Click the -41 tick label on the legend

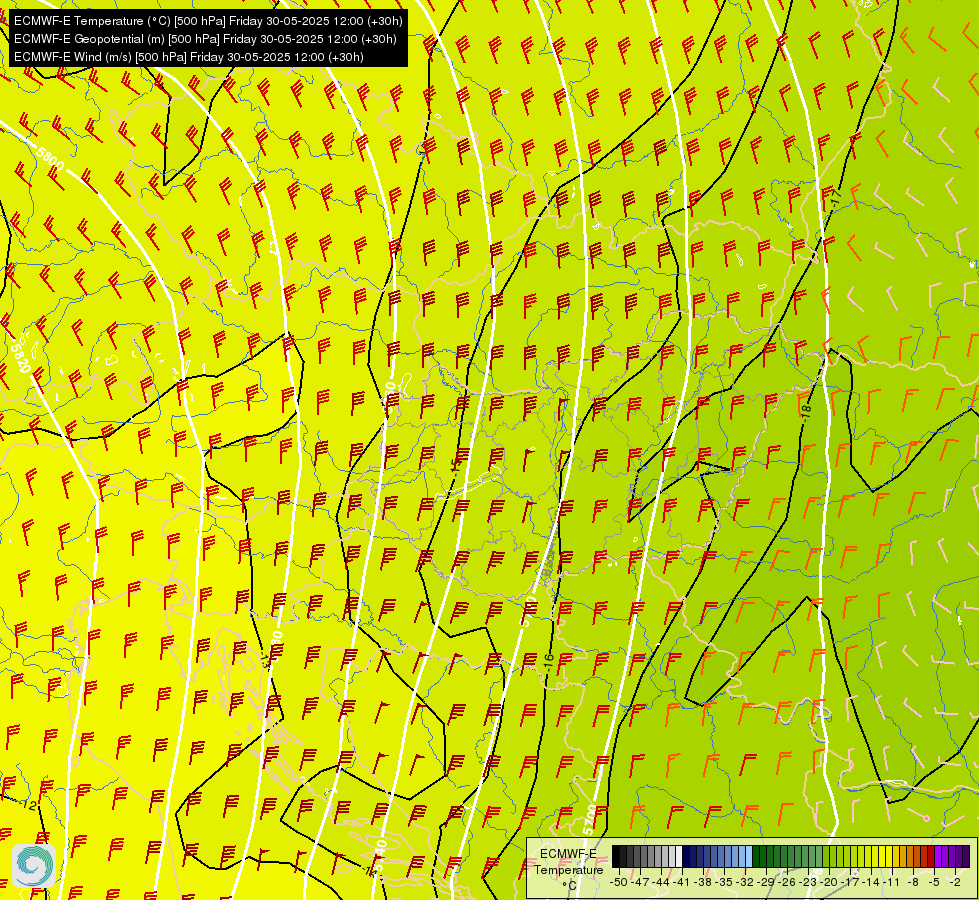(682, 882)
